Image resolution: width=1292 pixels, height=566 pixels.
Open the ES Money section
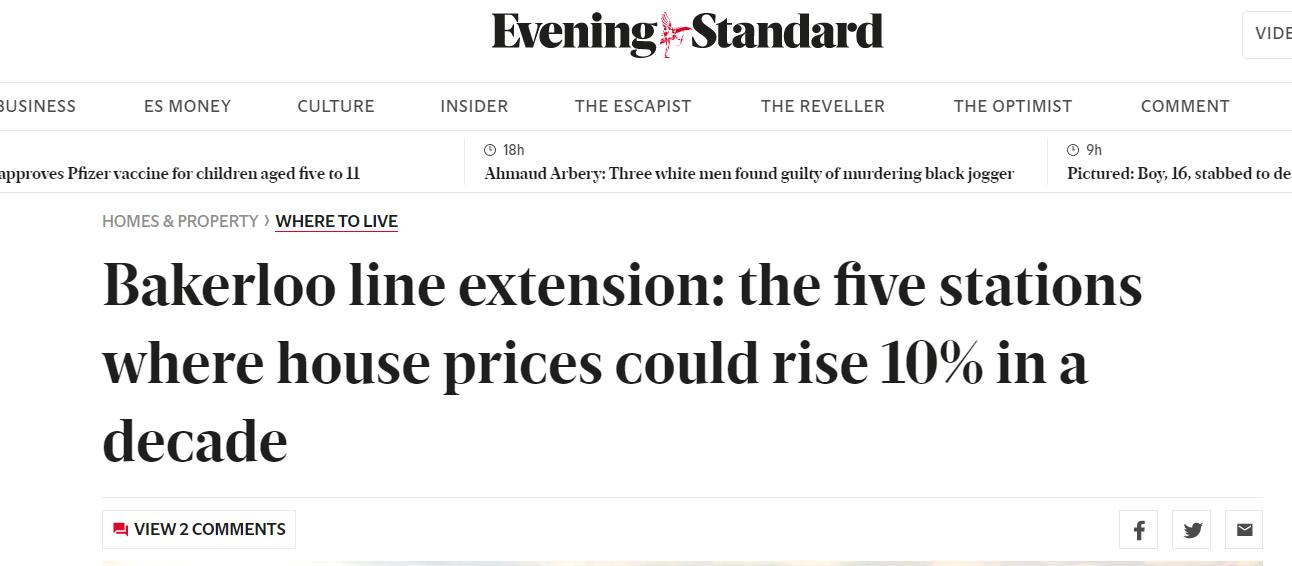pyautogui.click(x=187, y=106)
